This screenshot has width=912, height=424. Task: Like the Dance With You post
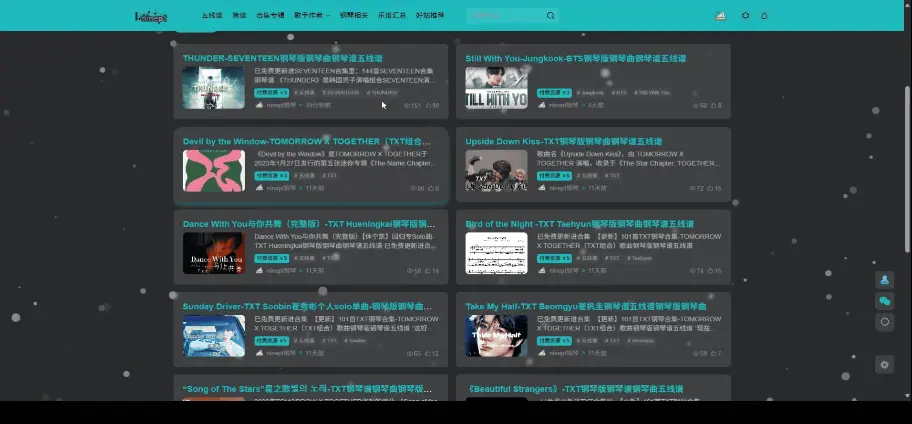[x=432, y=271]
